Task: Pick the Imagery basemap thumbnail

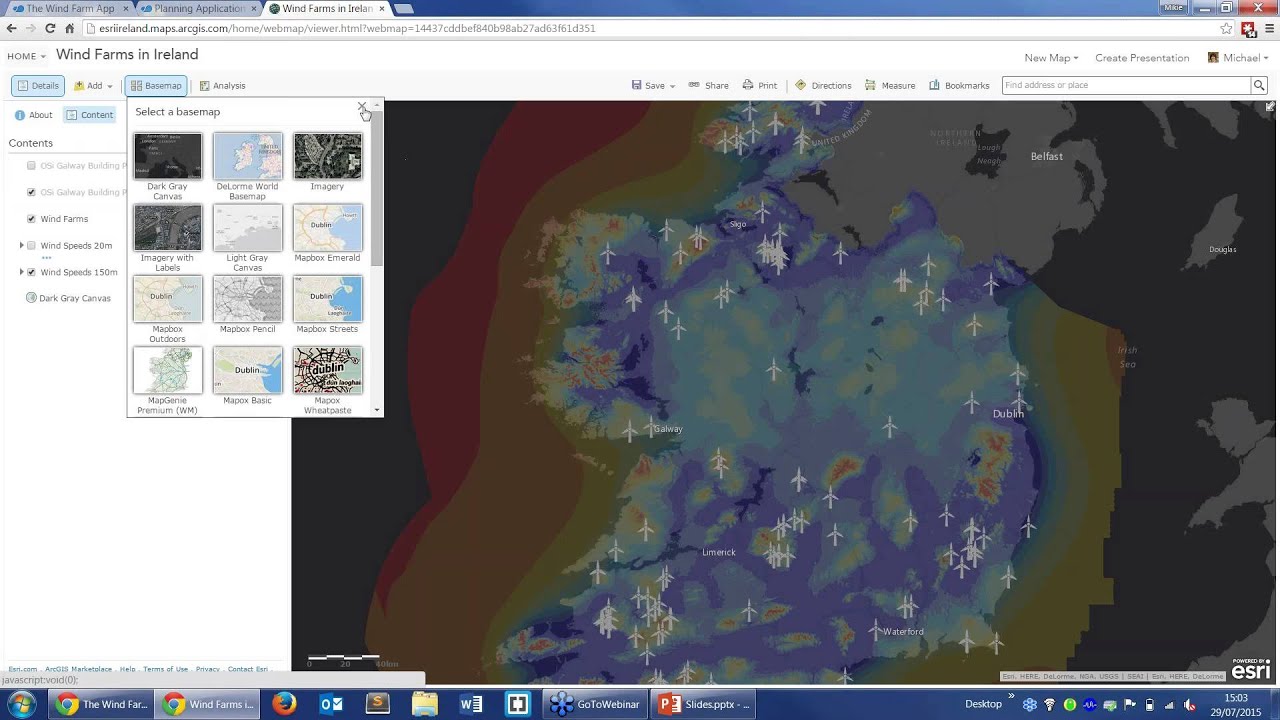Action: 328,156
